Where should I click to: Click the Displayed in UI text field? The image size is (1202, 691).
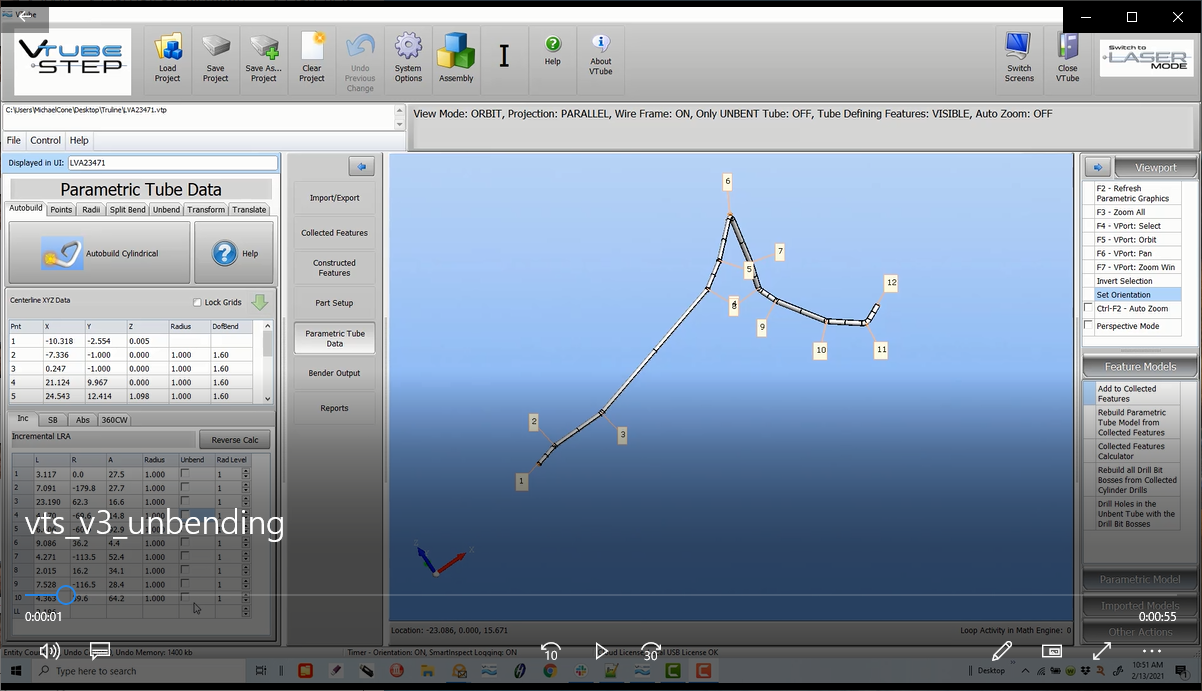172,163
